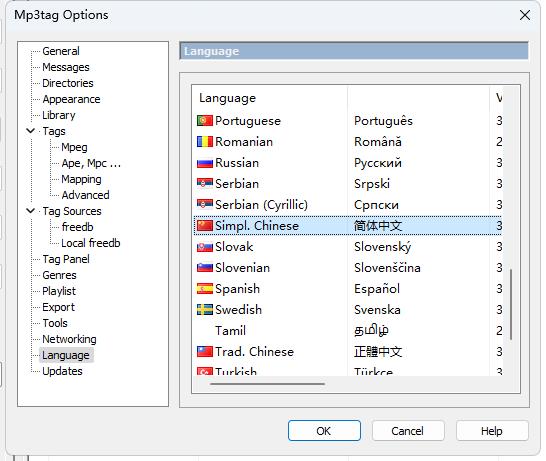Select the Tags tree entry
The image size is (546, 461).
coord(54,131)
